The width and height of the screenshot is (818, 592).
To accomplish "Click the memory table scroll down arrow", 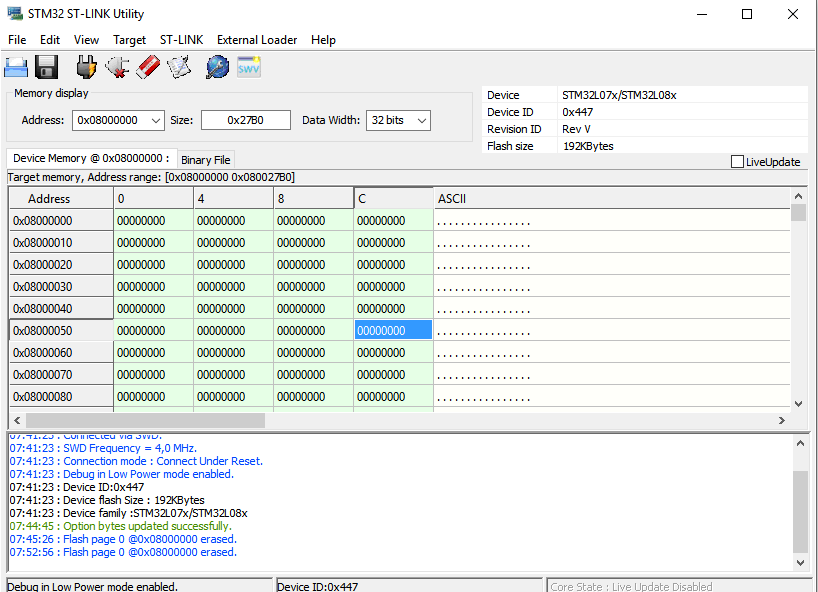I will point(798,404).
